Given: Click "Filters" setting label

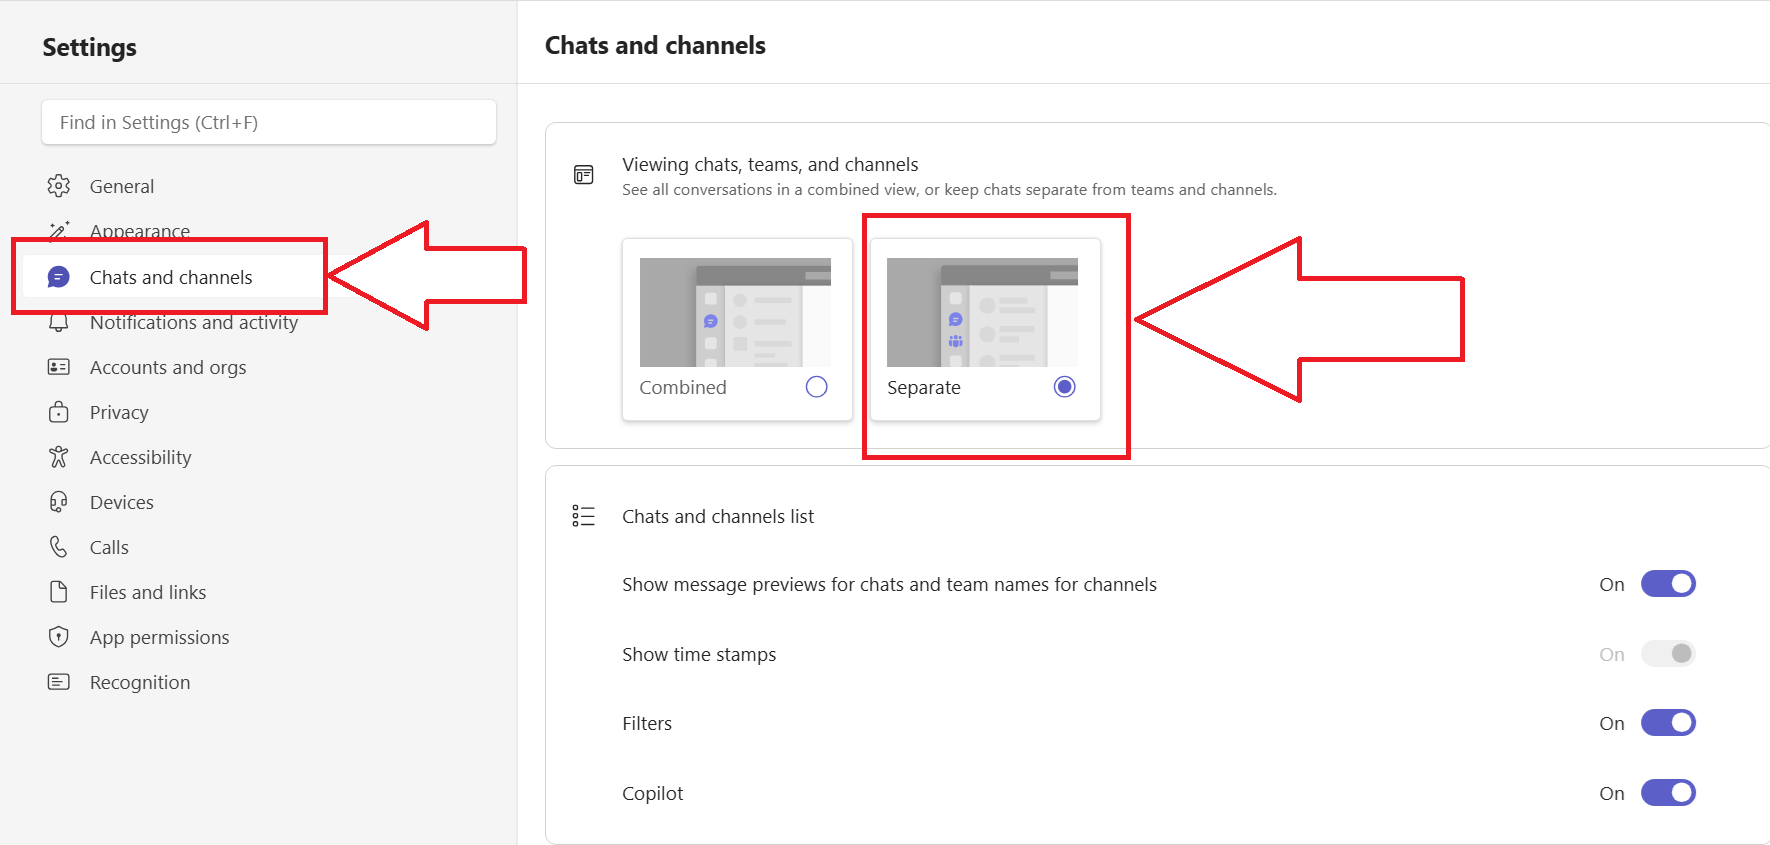Looking at the screenshot, I should (x=647, y=723).
